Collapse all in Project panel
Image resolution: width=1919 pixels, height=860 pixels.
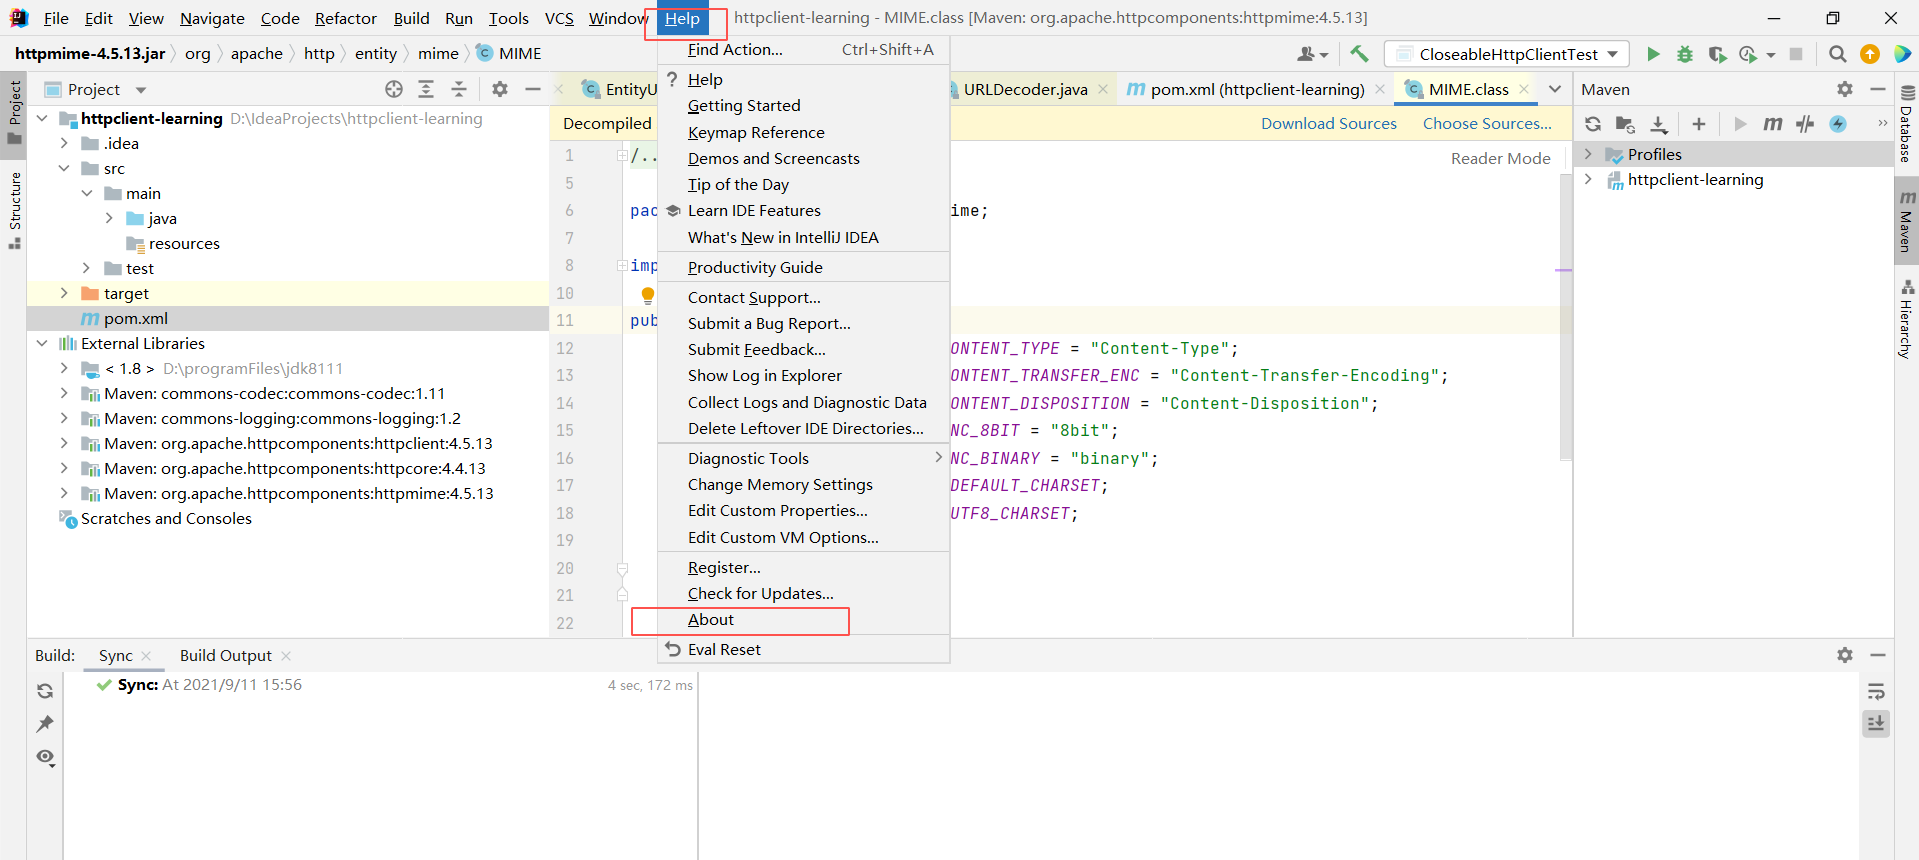pos(459,89)
